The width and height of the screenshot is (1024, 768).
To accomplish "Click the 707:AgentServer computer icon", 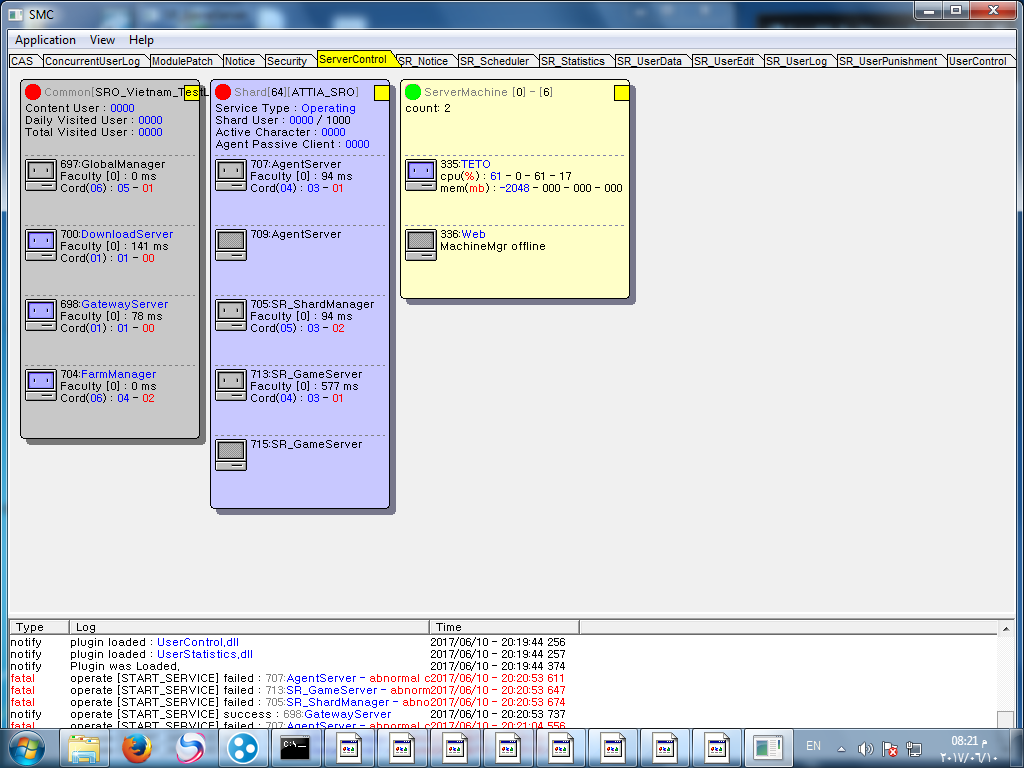I will [231, 175].
